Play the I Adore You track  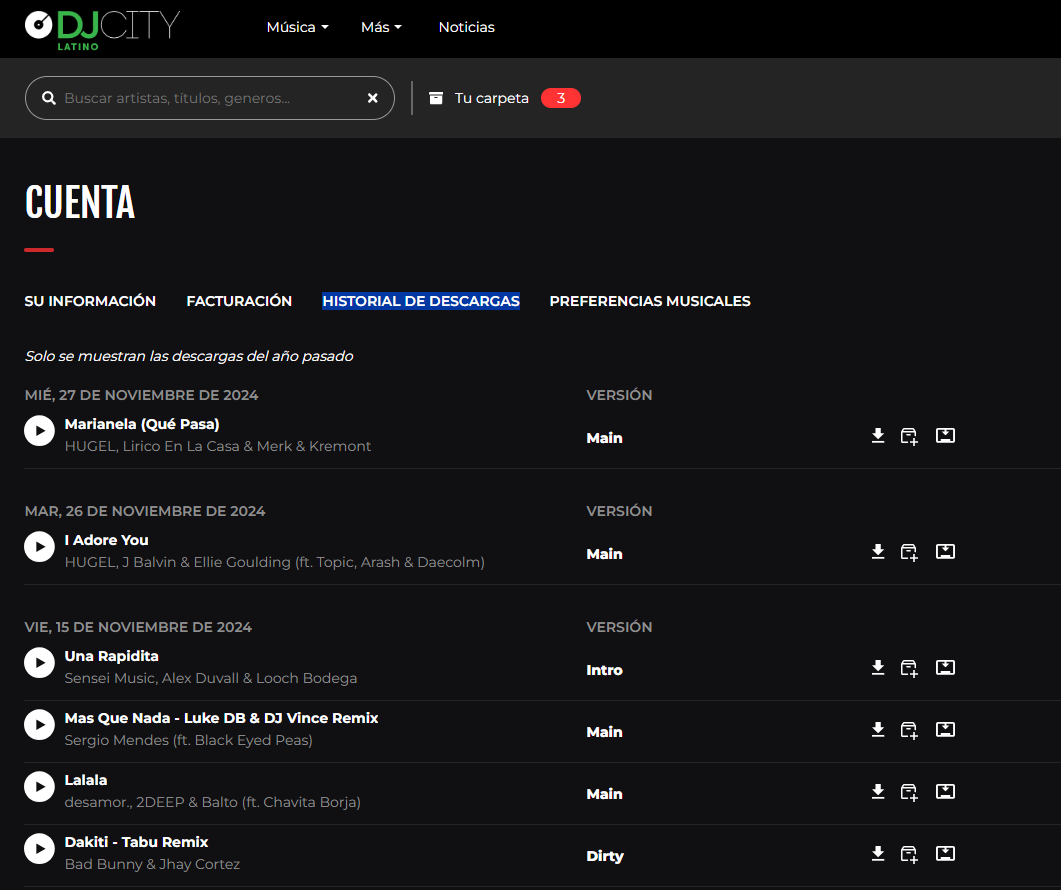[39, 547]
